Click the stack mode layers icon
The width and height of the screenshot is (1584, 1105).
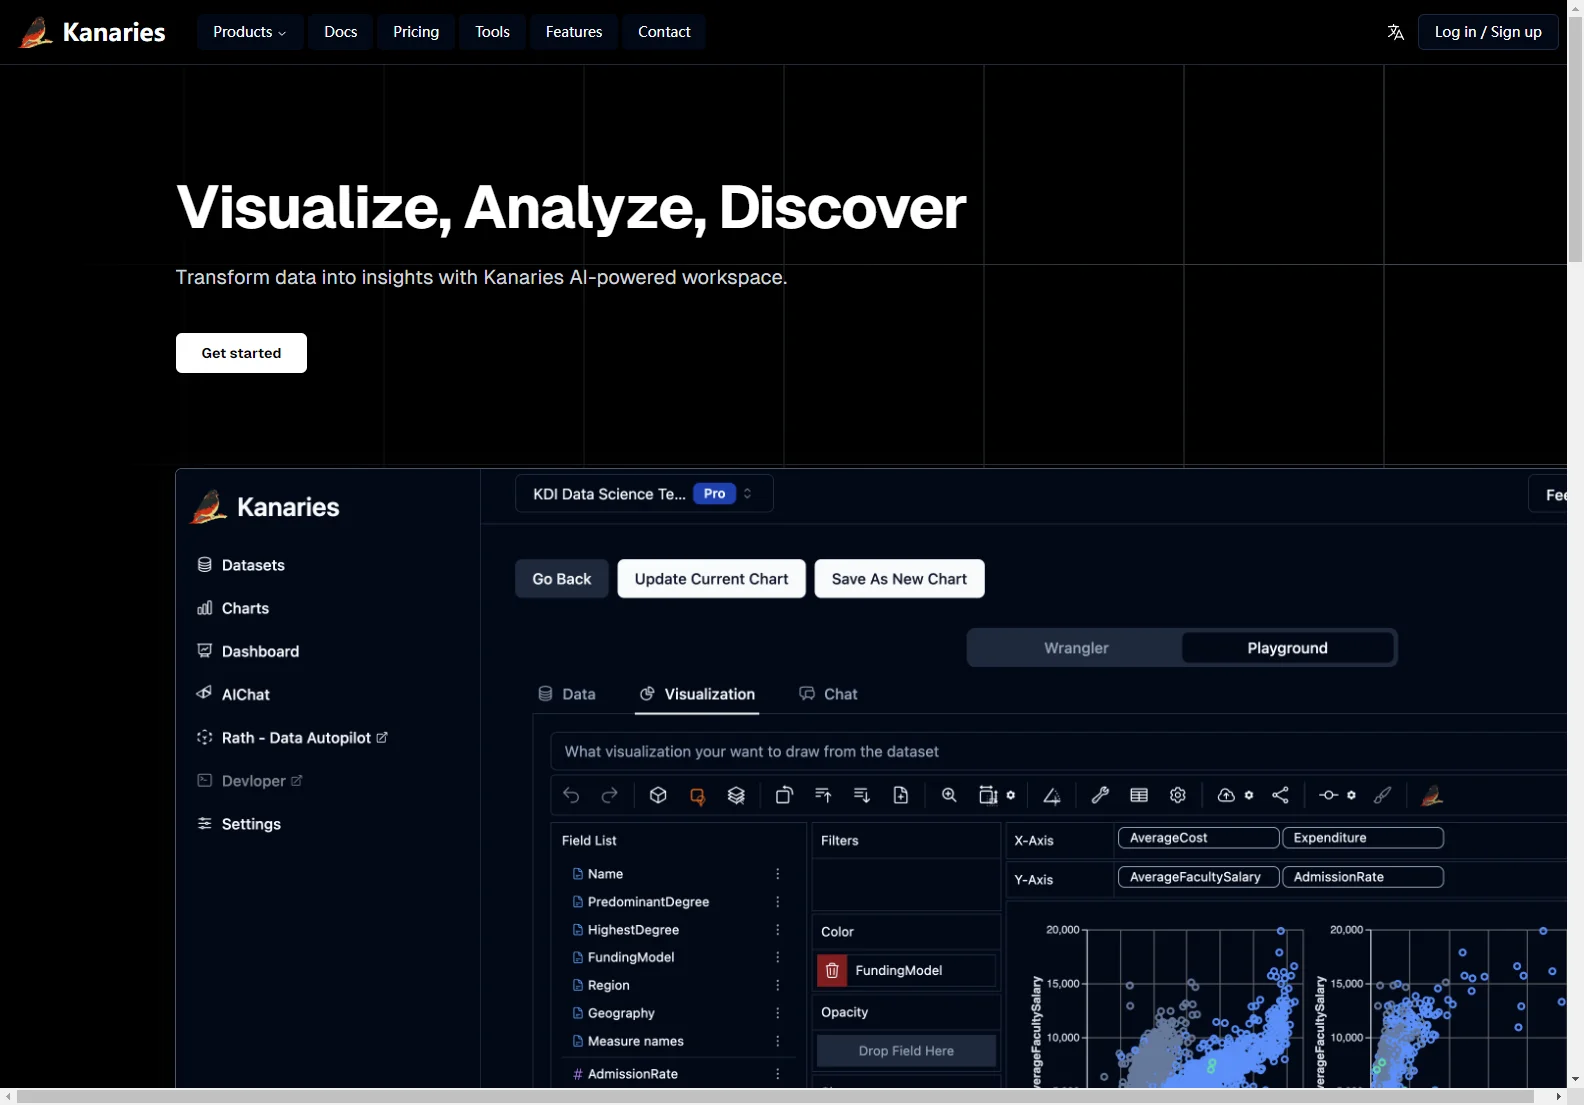pyautogui.click(x=736, y=795)
